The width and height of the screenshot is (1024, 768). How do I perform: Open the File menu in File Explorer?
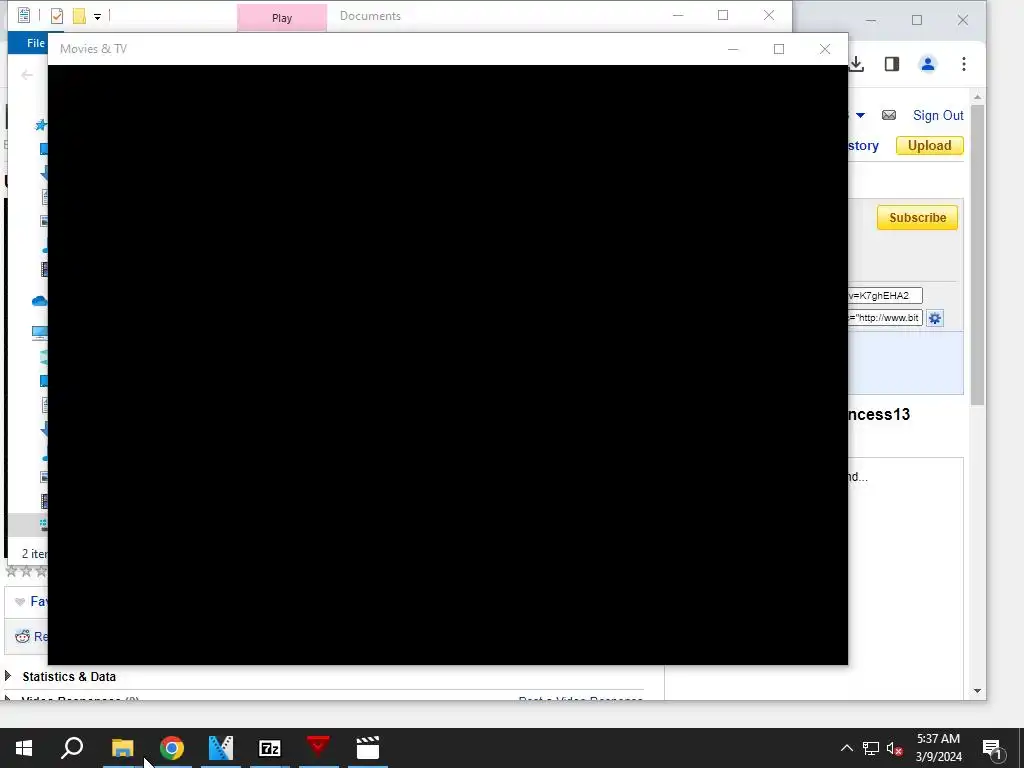pyautogui.click(x=35, y=43)
